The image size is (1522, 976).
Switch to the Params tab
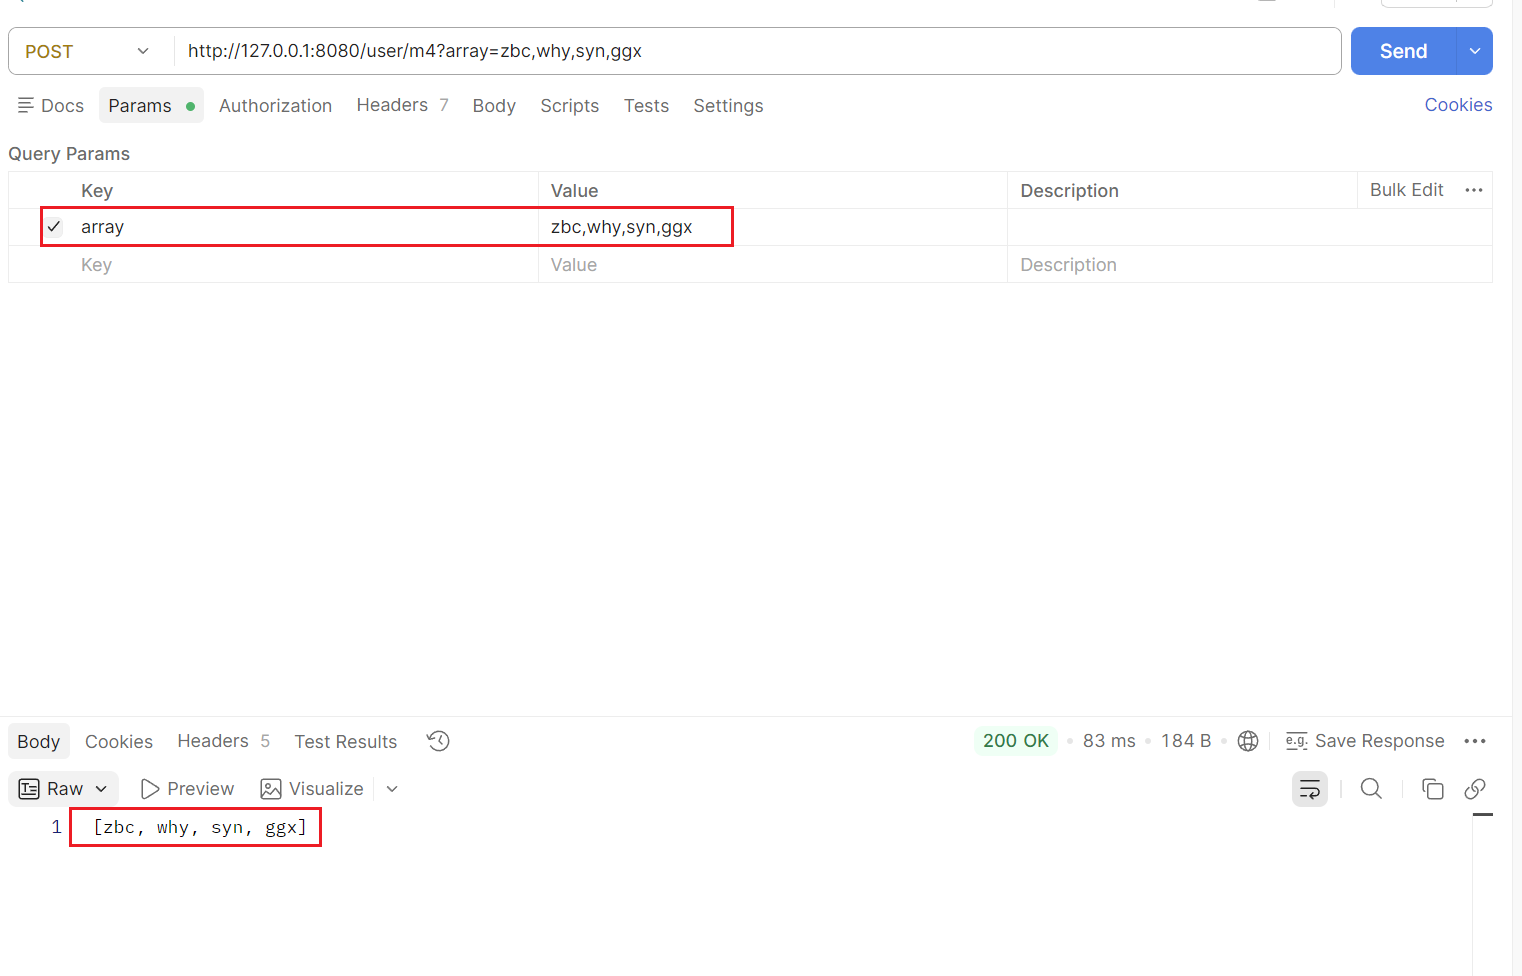click(x=151, y=105)
